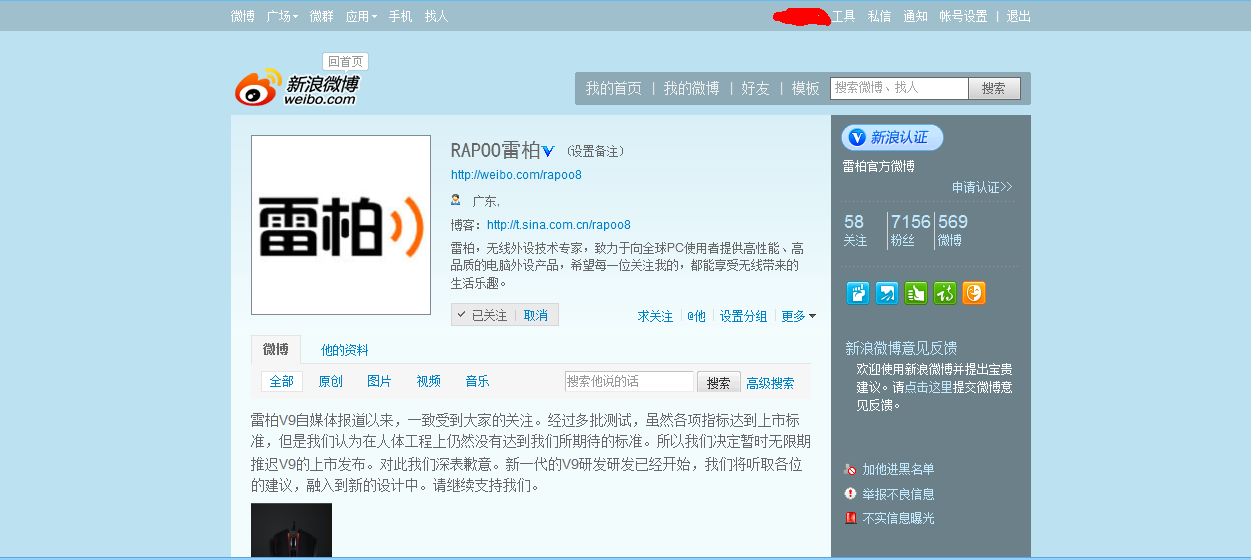Viewport: 1251px width, 560px height.
Task: Click the location person icon before 广东
Action: pyautogui.click(x=456, y=200)
